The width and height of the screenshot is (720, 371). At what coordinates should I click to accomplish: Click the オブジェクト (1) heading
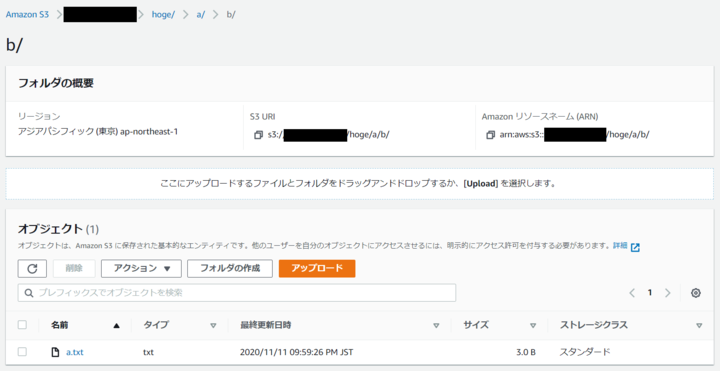click(x=58, y=229)
